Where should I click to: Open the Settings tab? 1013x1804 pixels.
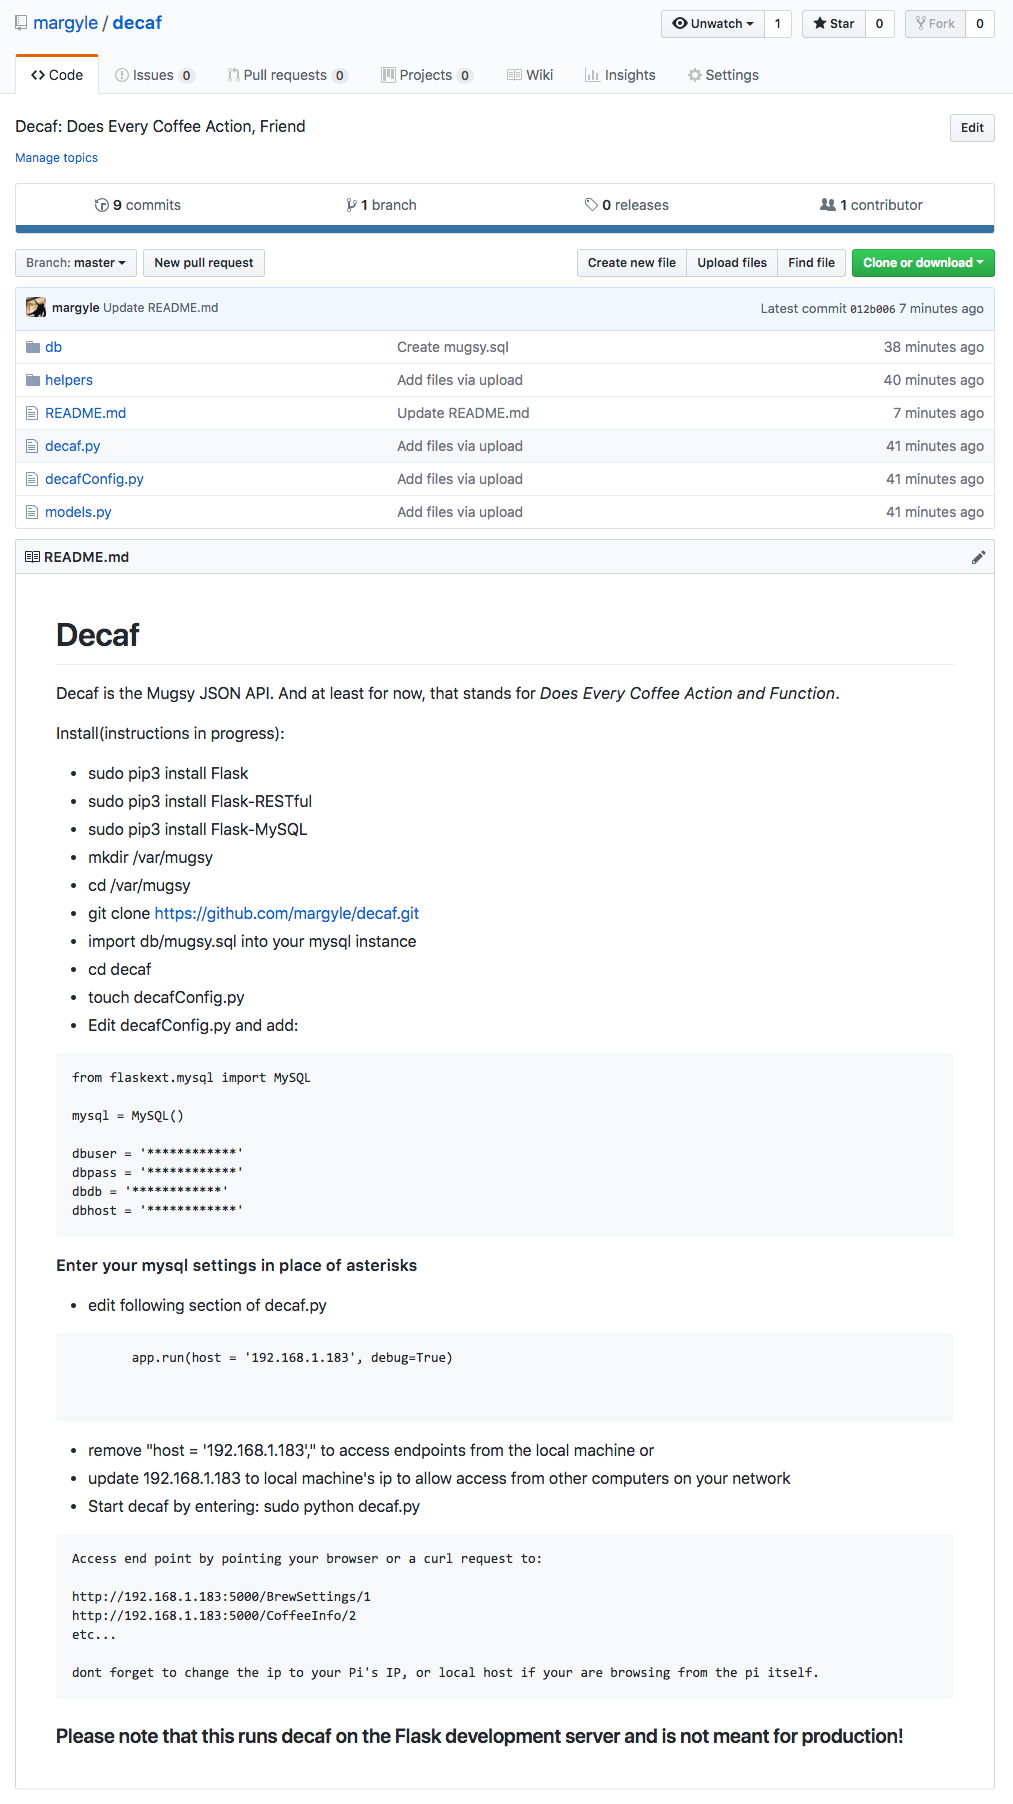[723, 75]
